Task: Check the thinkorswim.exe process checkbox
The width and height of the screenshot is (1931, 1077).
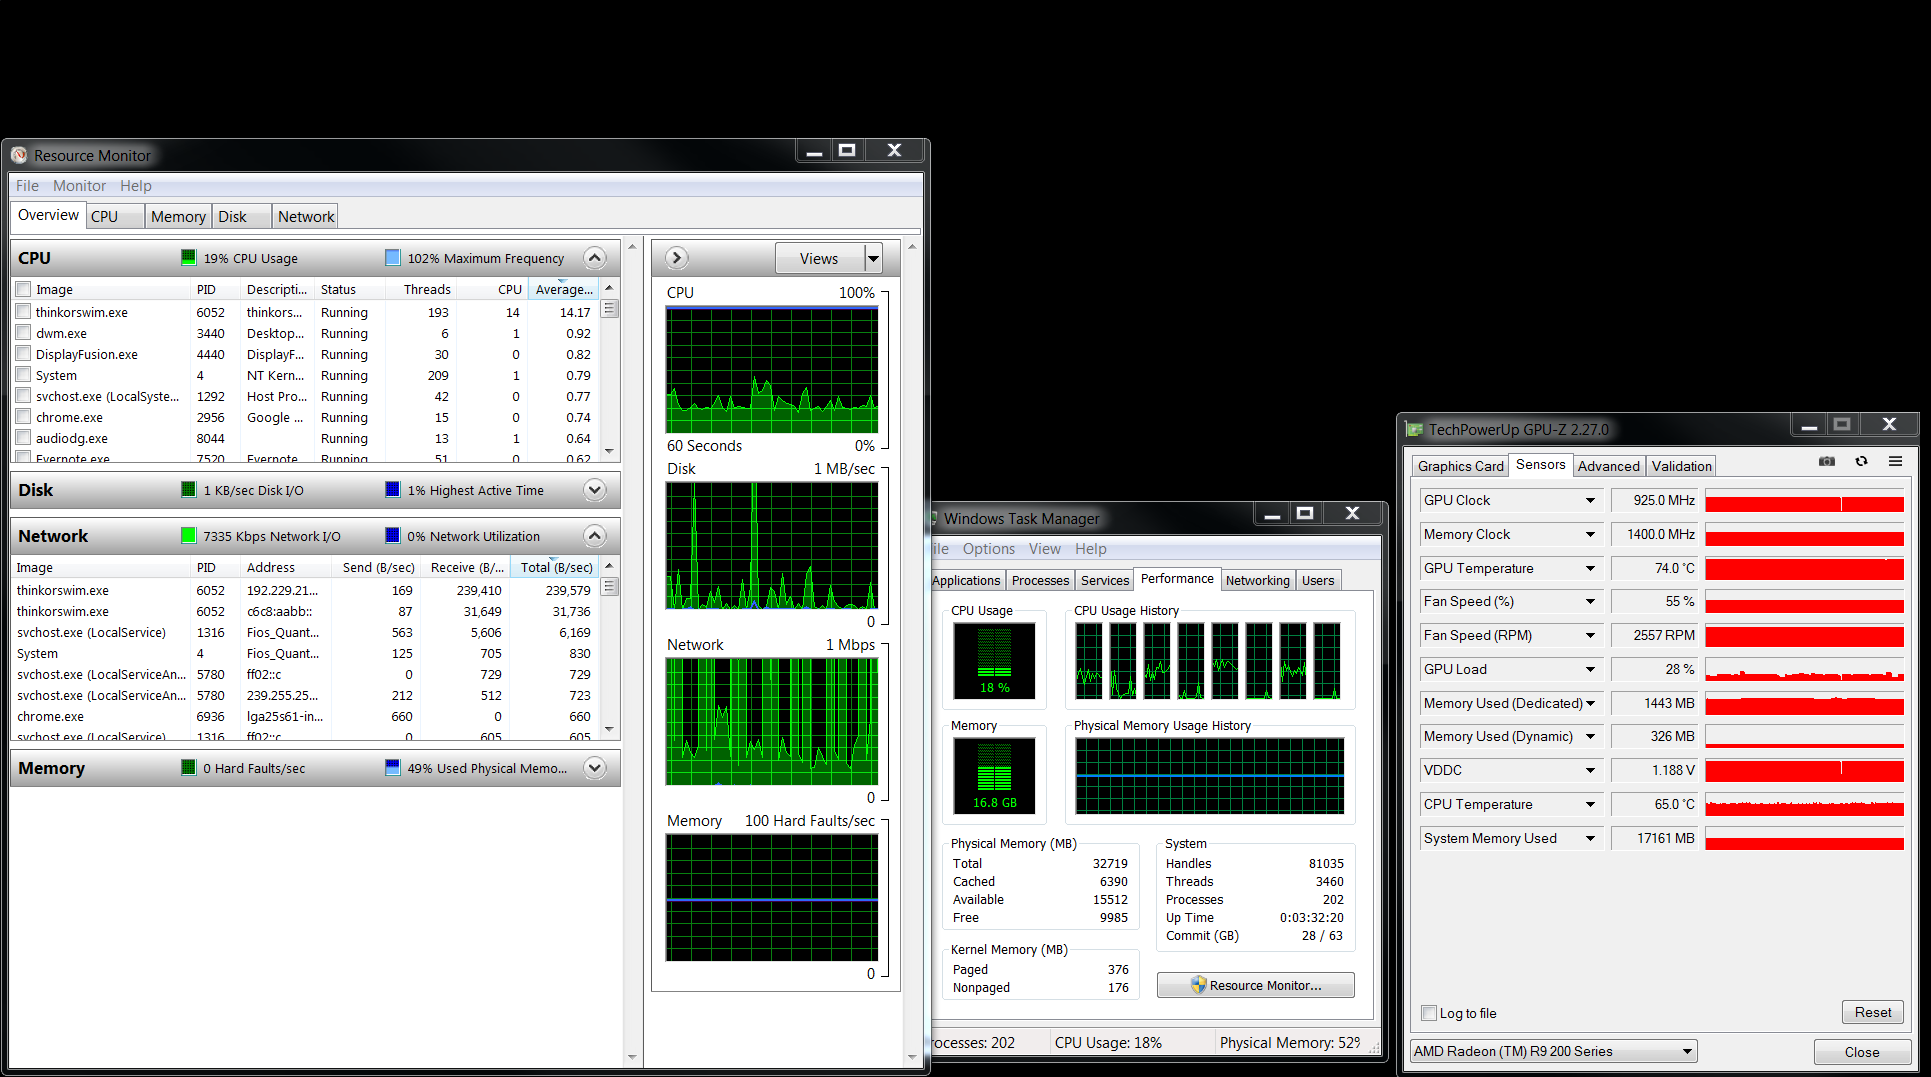Action: coord(23,312)
